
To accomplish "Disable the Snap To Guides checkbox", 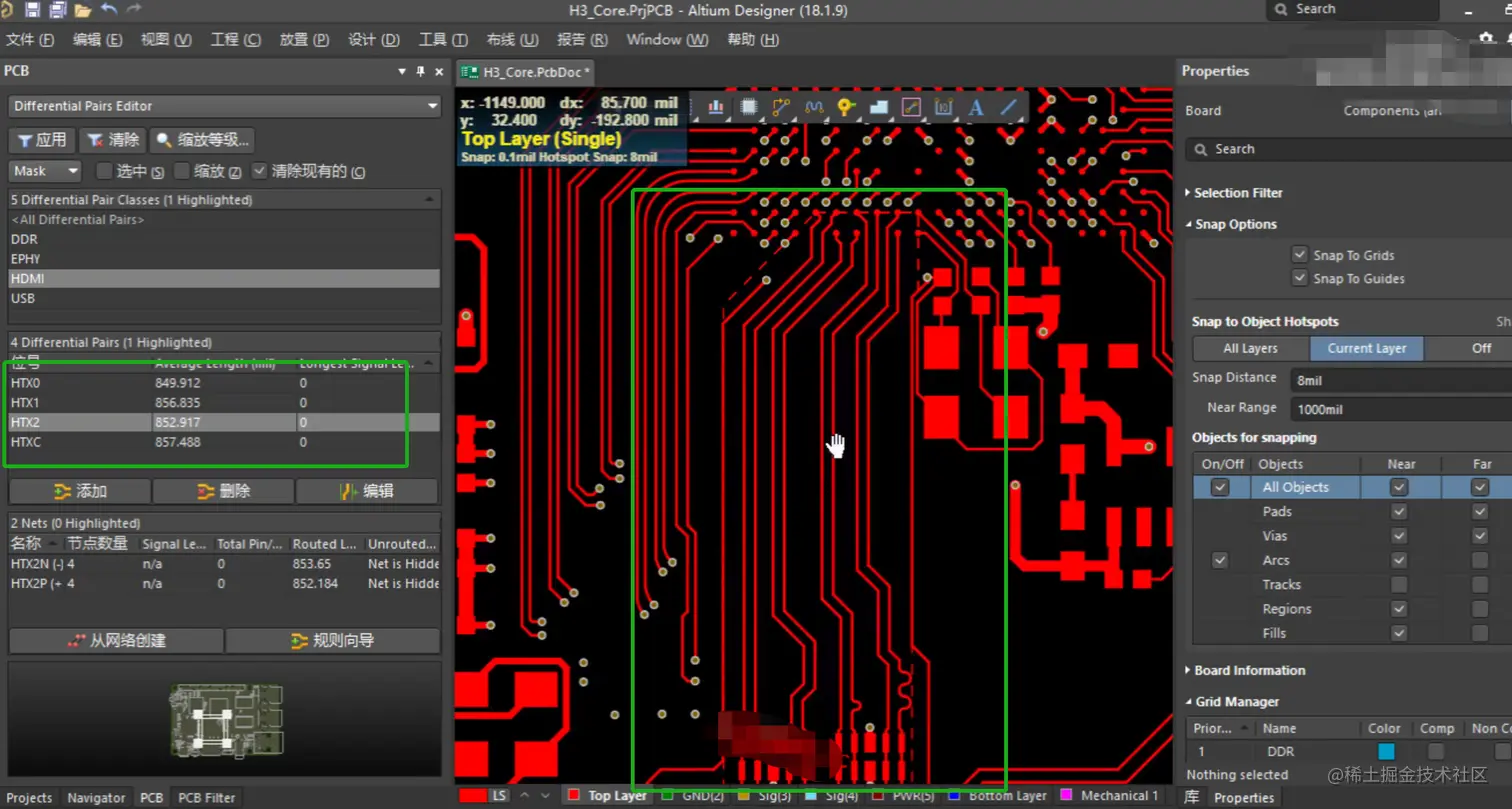I will tap(1299, 278).
